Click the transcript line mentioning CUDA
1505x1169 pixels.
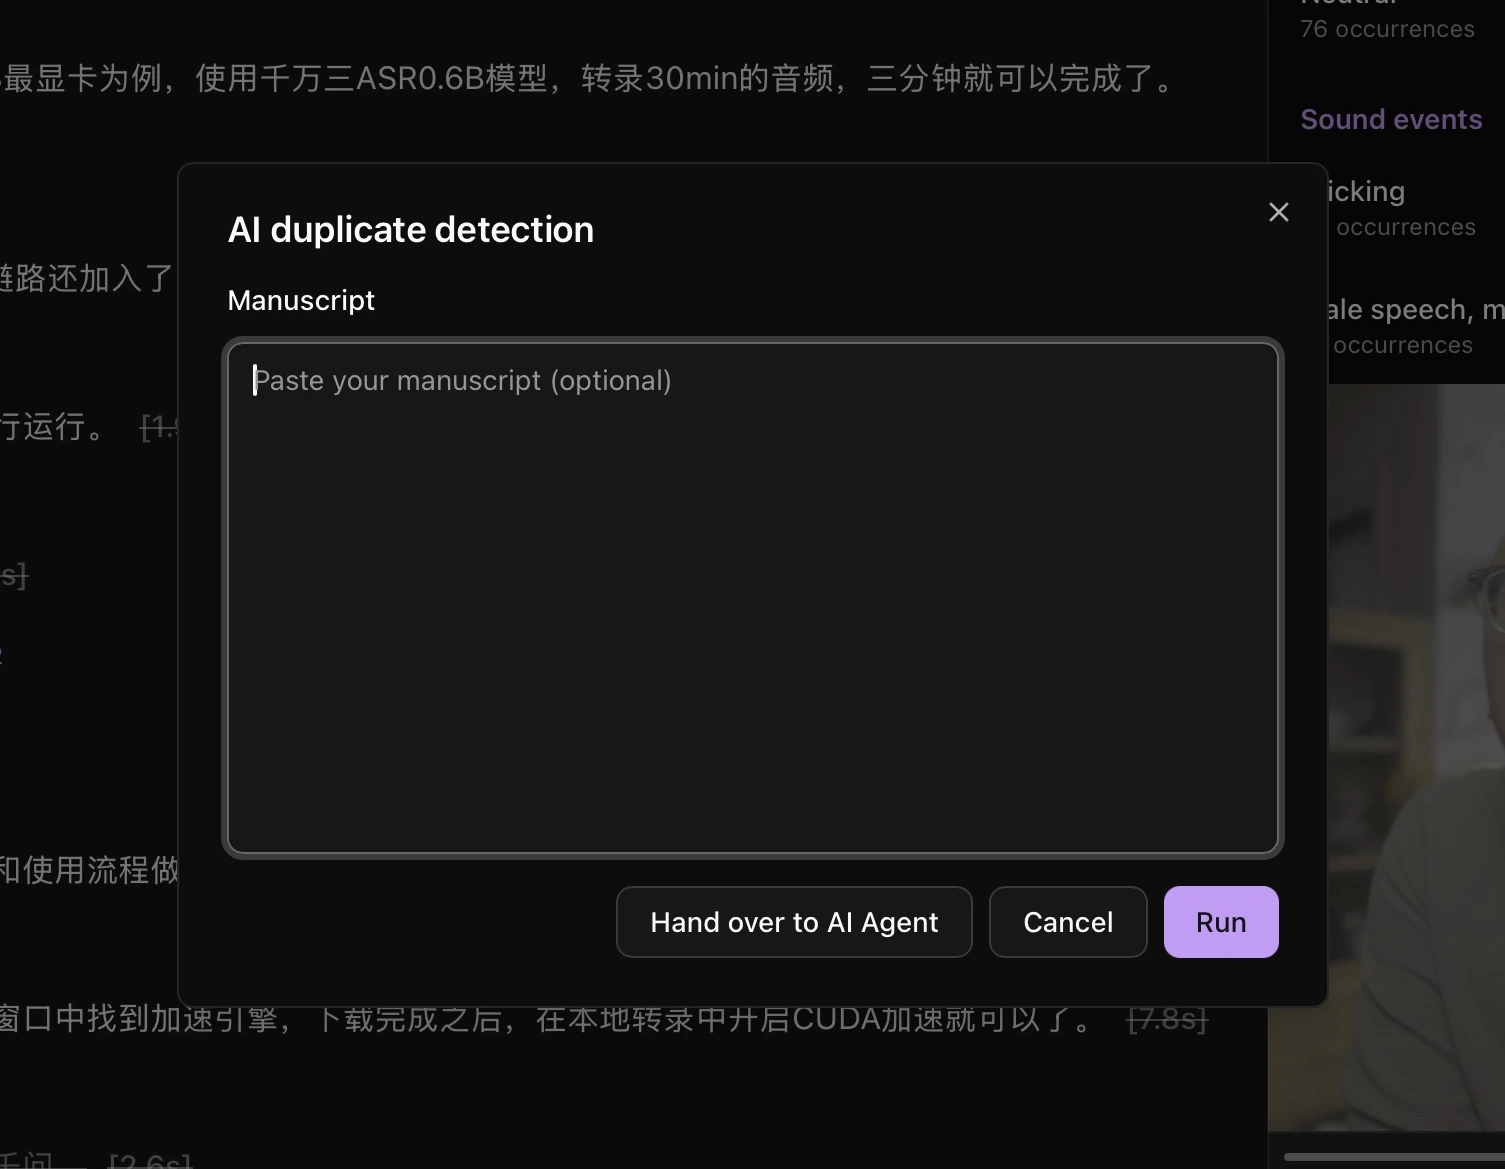[x=548, y=1019]
